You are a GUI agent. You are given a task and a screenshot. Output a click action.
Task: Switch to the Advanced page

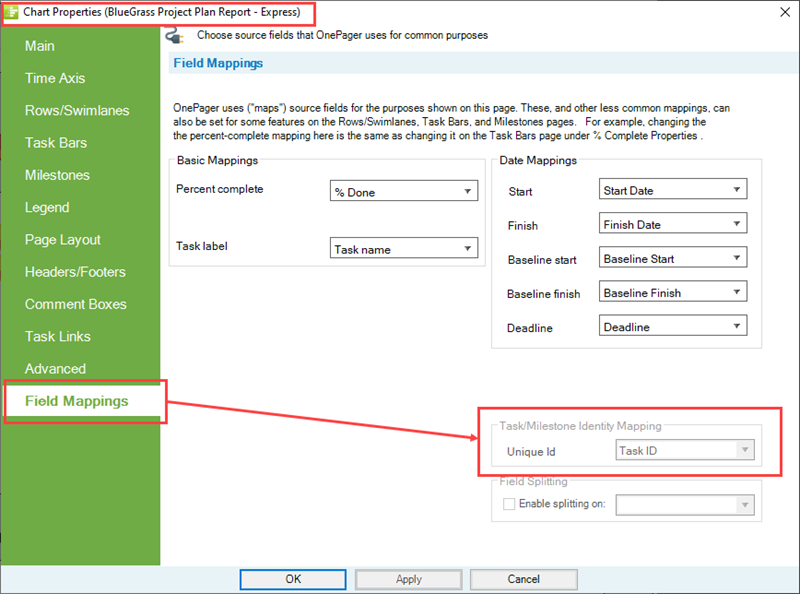pyautogui.click(x=55, y=368)
